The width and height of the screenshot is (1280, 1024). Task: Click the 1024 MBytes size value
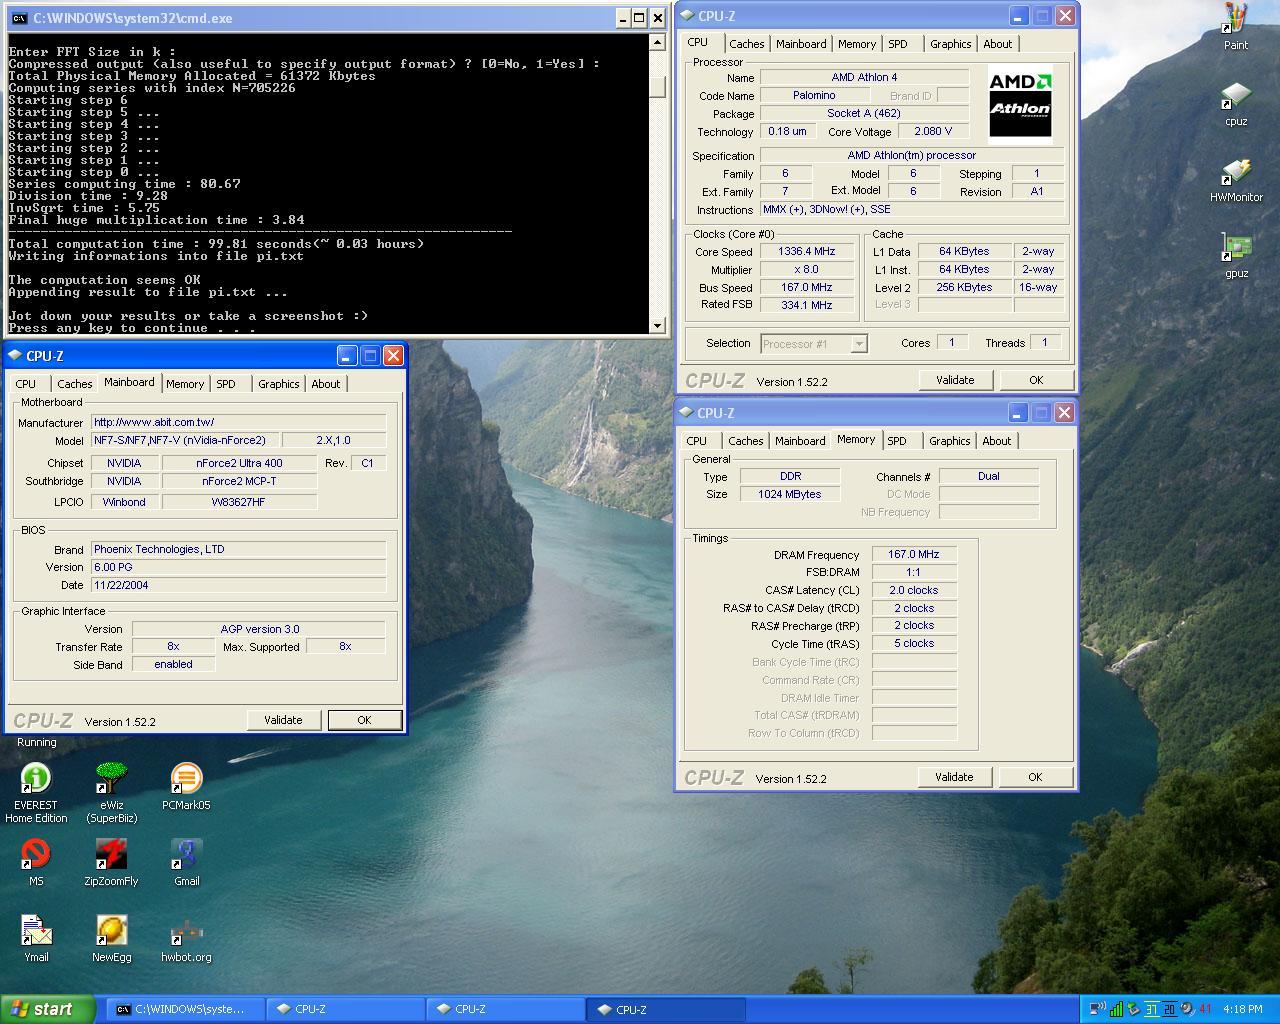(790, 494)
